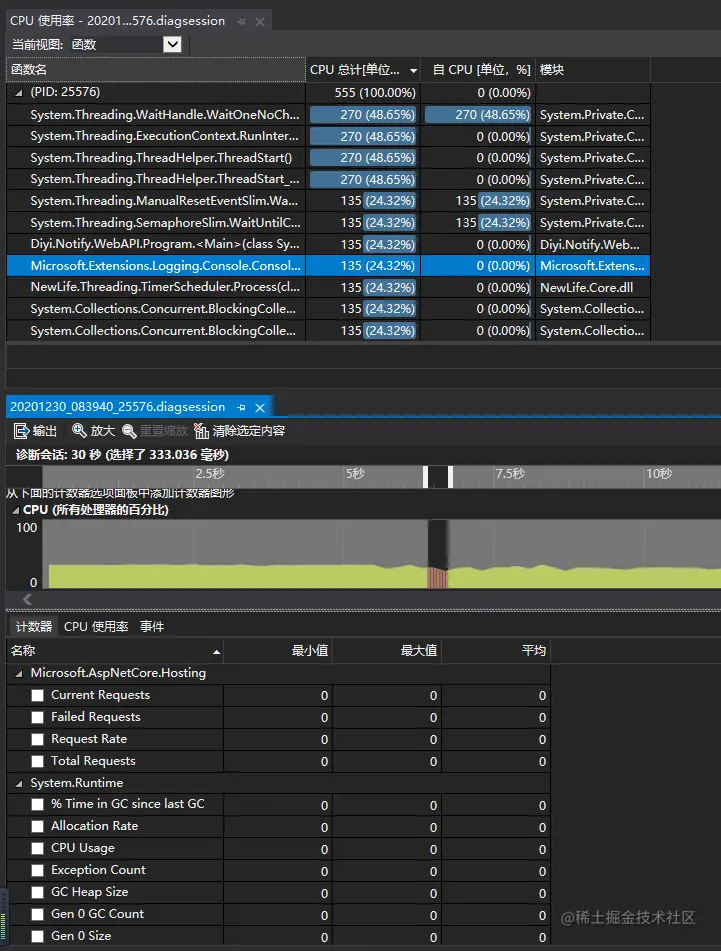Screen dimensions: 721x951
Task: Check the % Time in GC checkbox
Action: pyautogui.click(x=38, y=804)
